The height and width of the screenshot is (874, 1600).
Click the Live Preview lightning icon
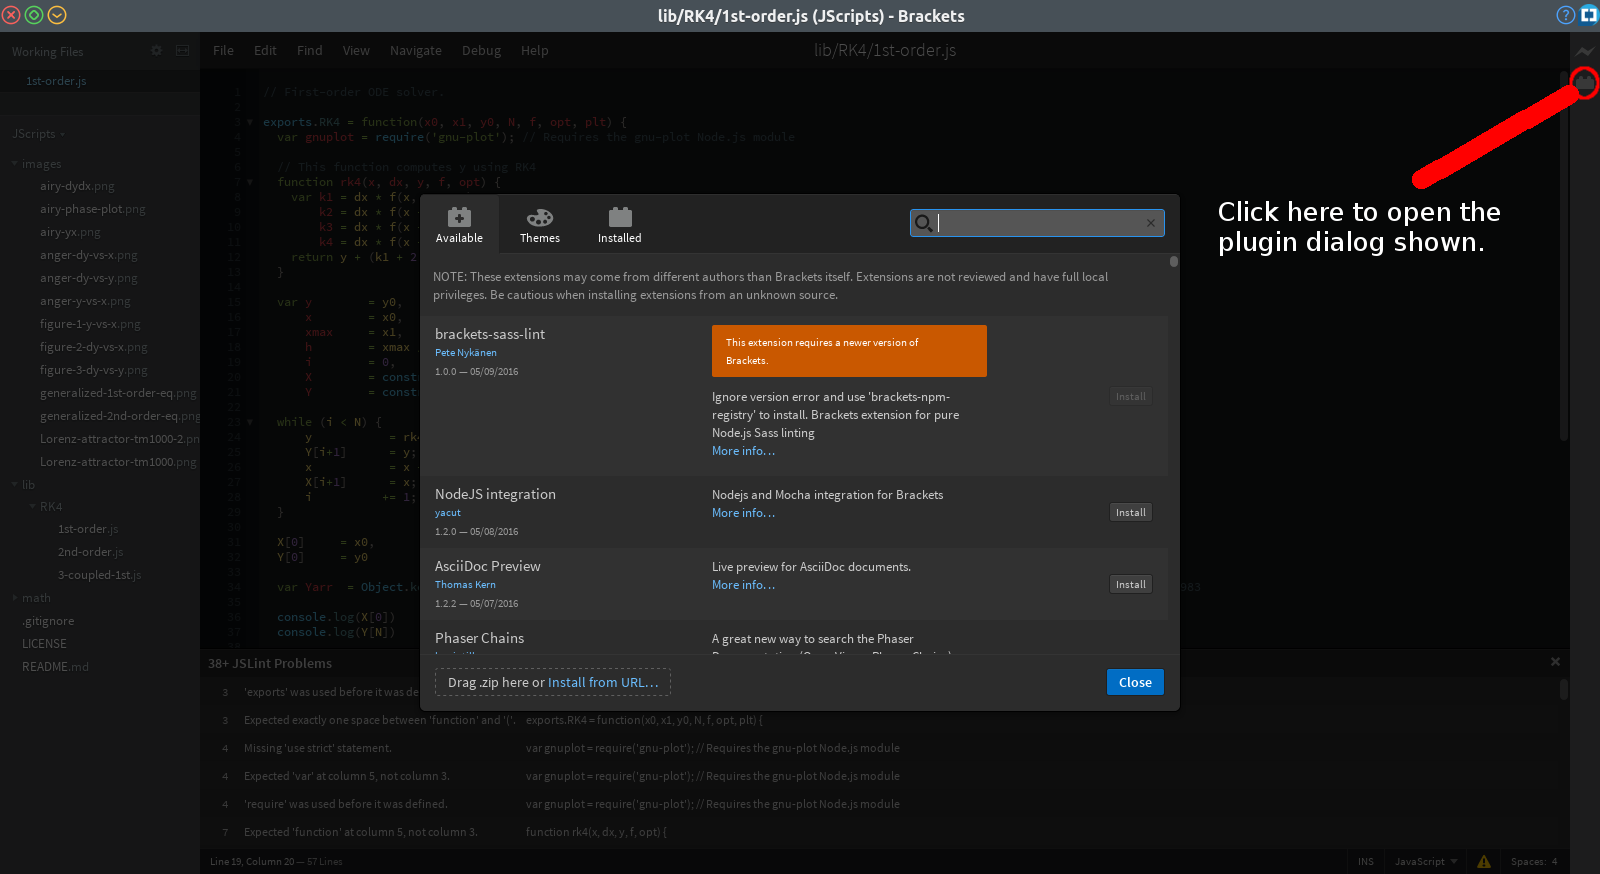(x=1585, y=51)
